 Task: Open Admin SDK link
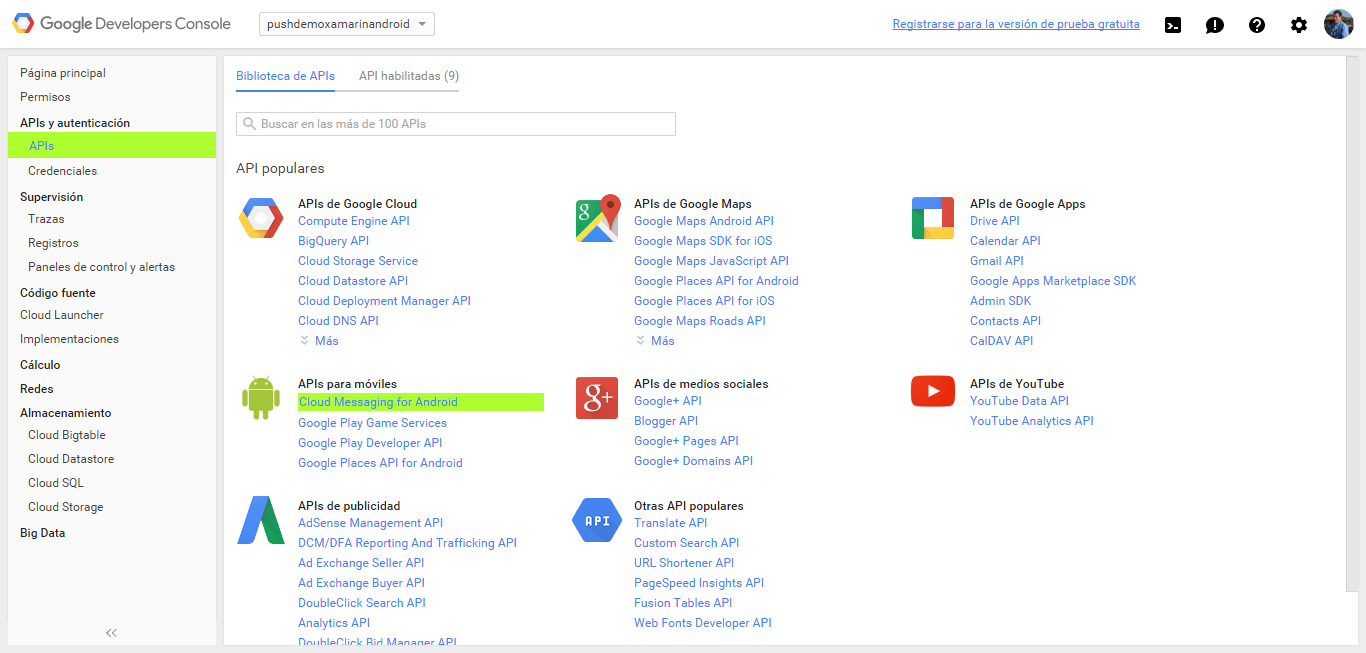pyautogui.click(x=1000, y=301)
